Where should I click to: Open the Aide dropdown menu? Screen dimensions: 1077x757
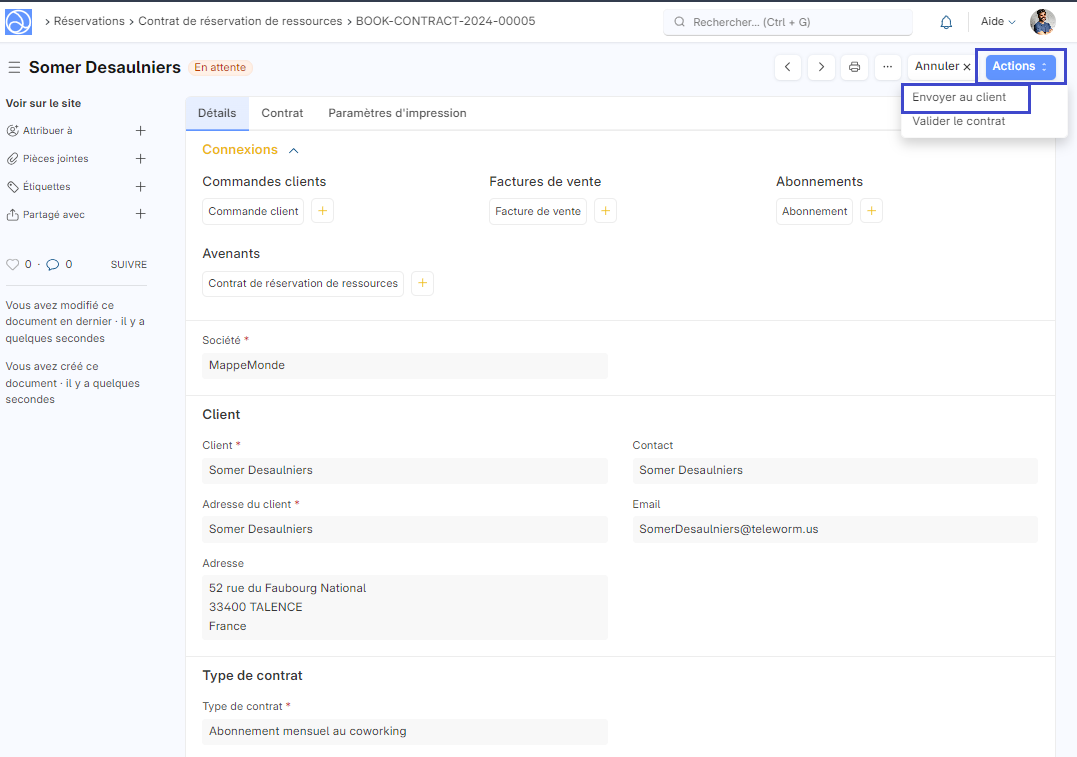pos(997,22)
